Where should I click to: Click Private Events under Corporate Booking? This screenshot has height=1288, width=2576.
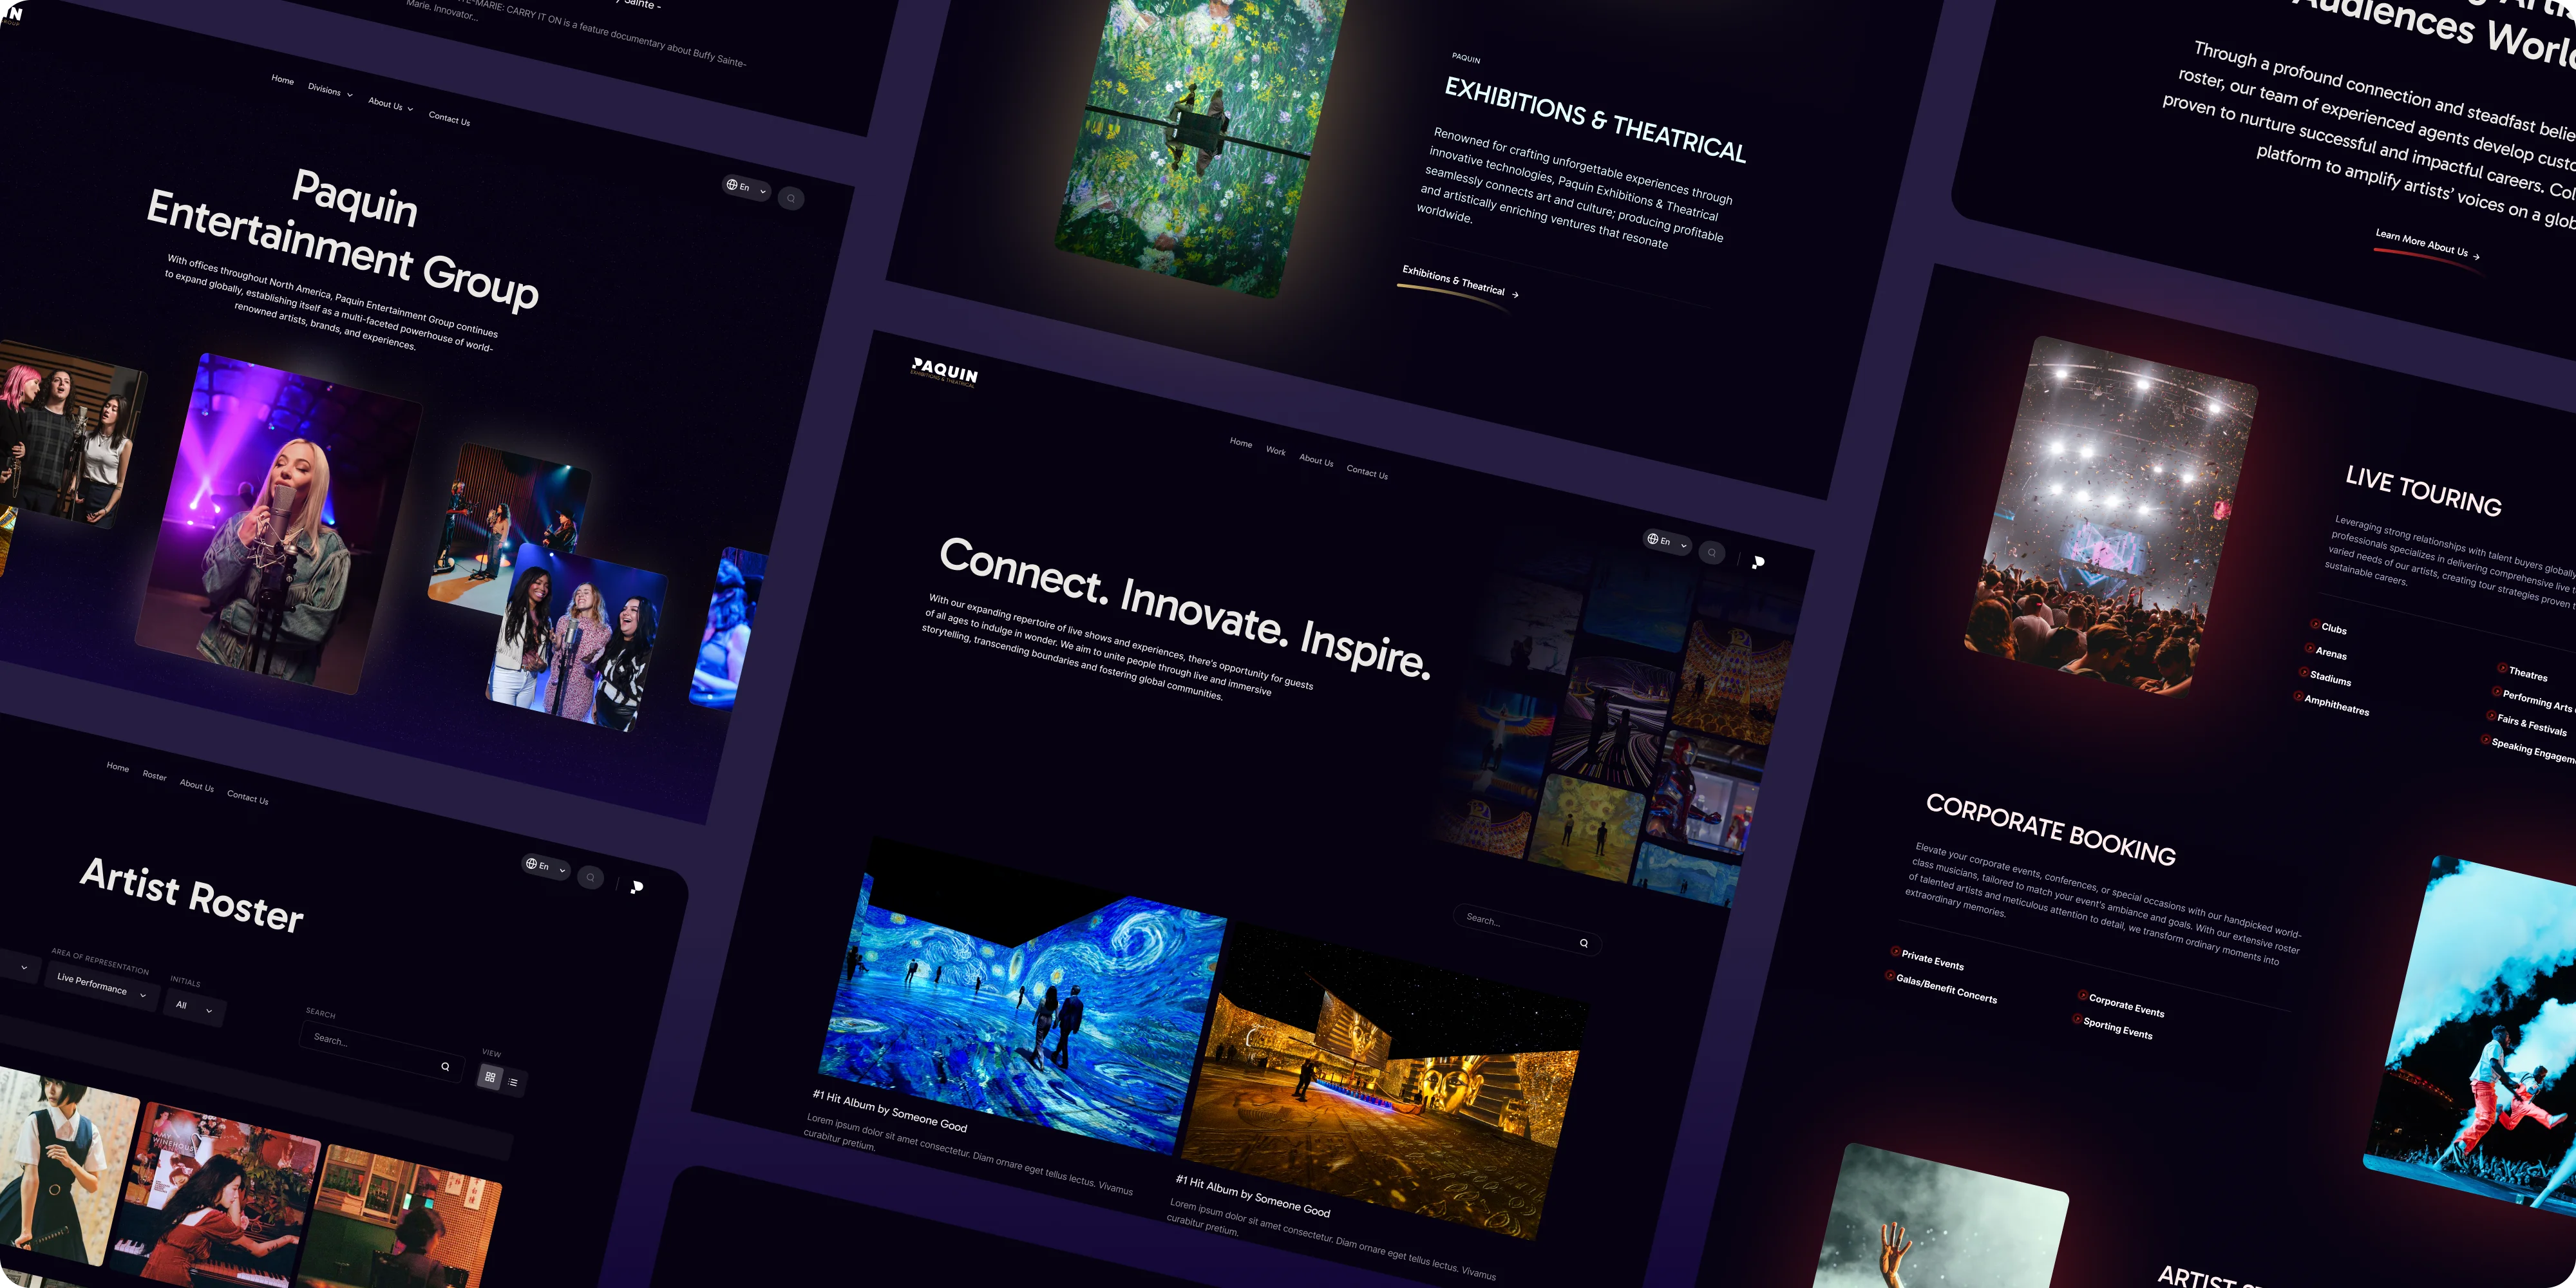(x=1927, y=959)
